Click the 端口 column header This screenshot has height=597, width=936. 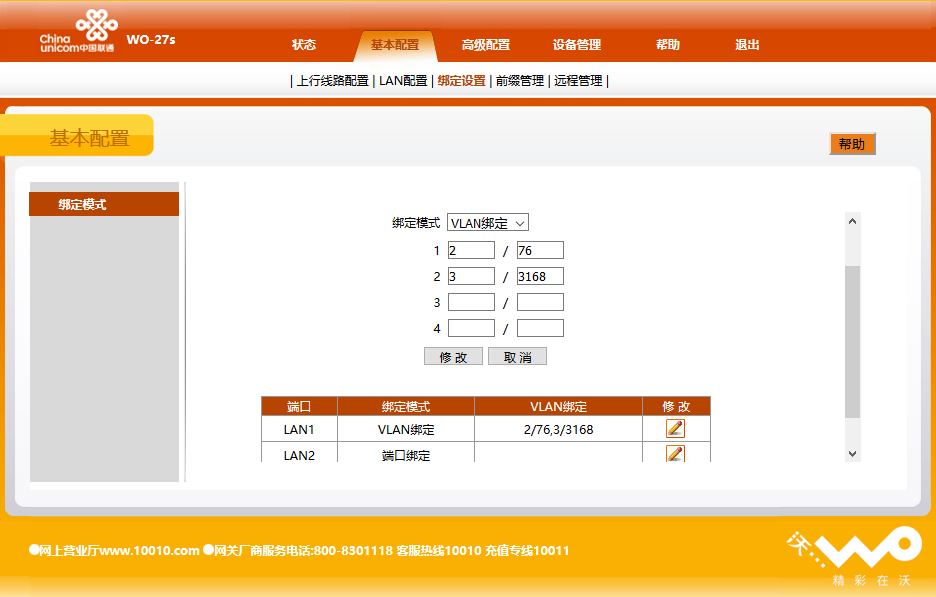(299, 407)
